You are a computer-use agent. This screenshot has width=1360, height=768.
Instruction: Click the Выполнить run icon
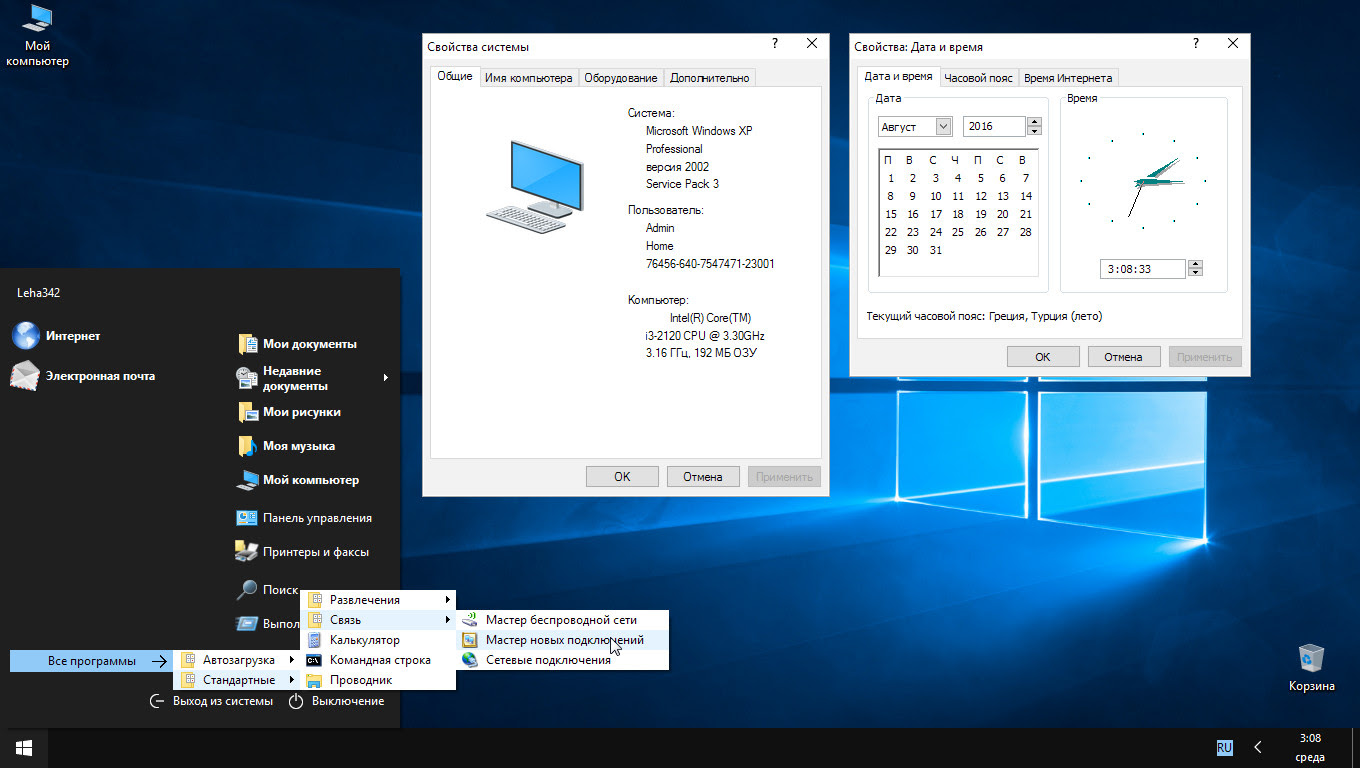pos(247,623)
